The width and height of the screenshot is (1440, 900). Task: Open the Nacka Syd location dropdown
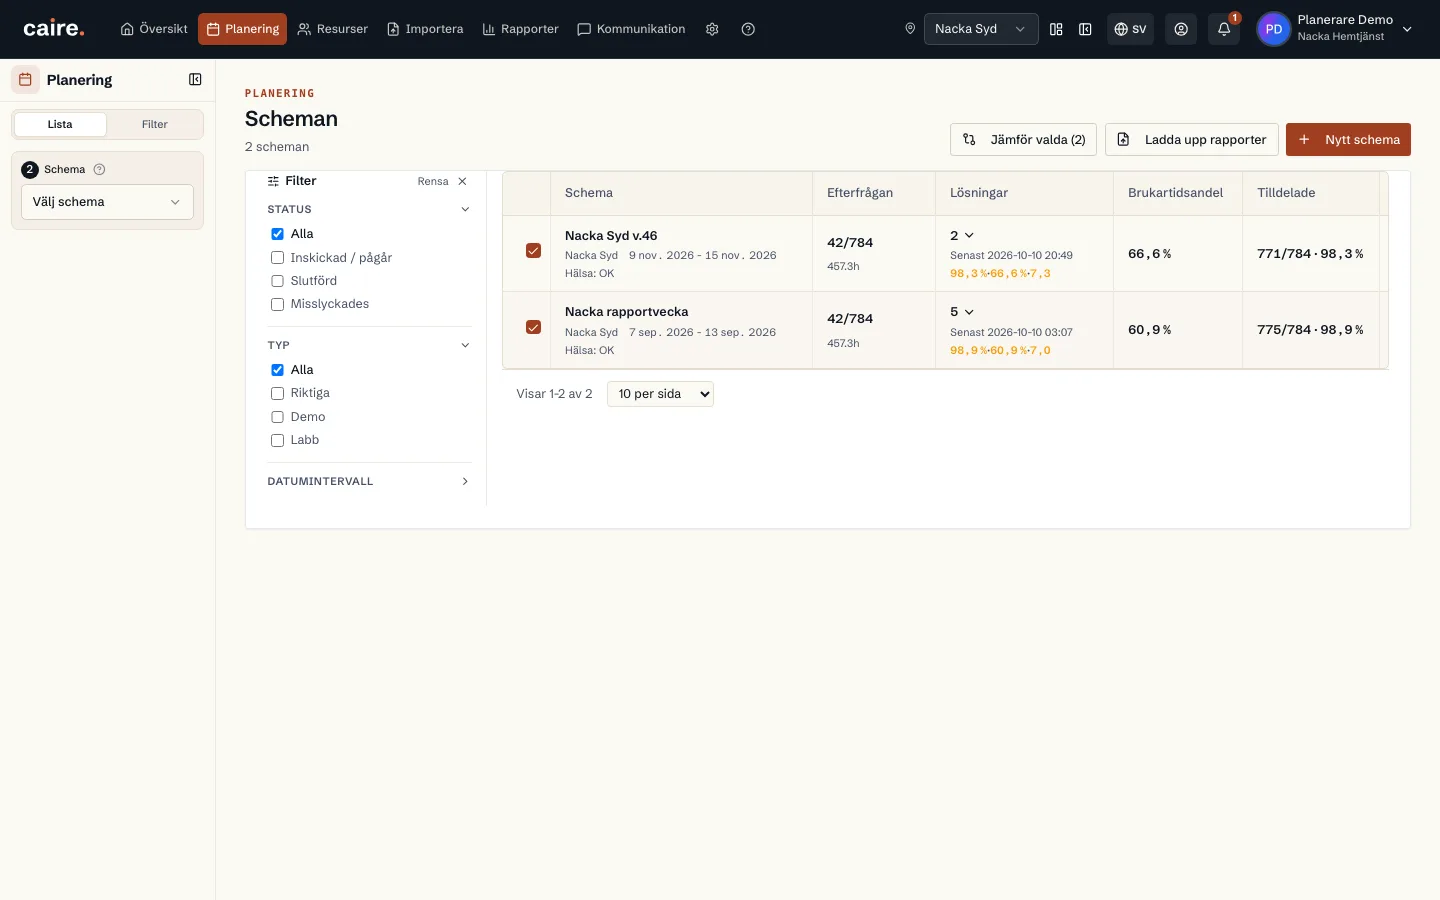[981, 29]
